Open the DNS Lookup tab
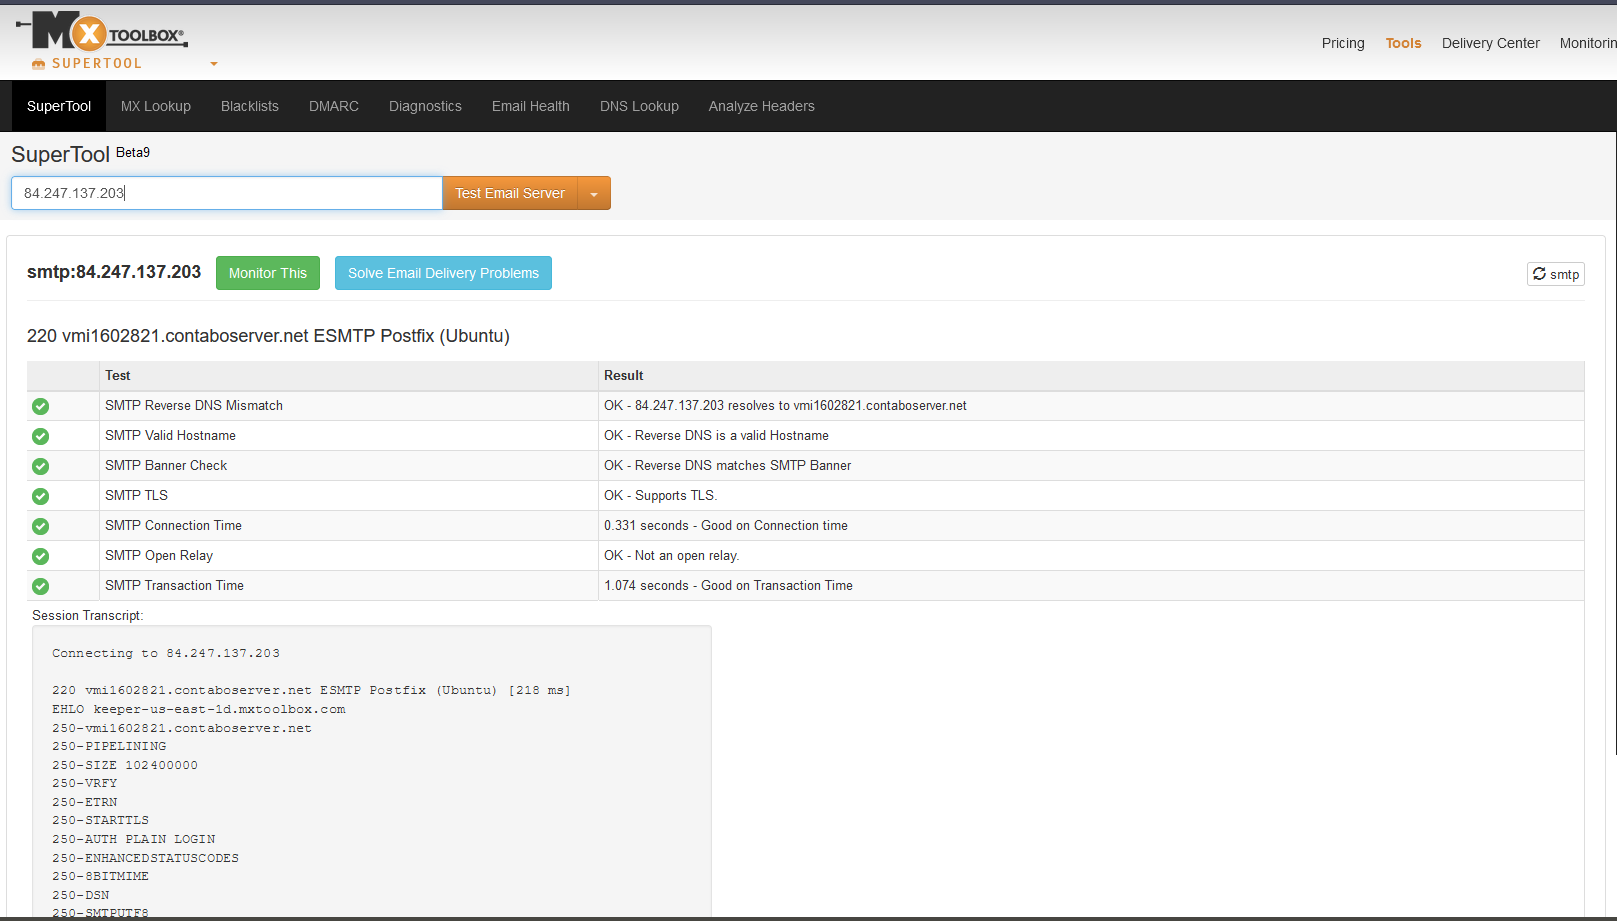 click(x=639, y=106)
